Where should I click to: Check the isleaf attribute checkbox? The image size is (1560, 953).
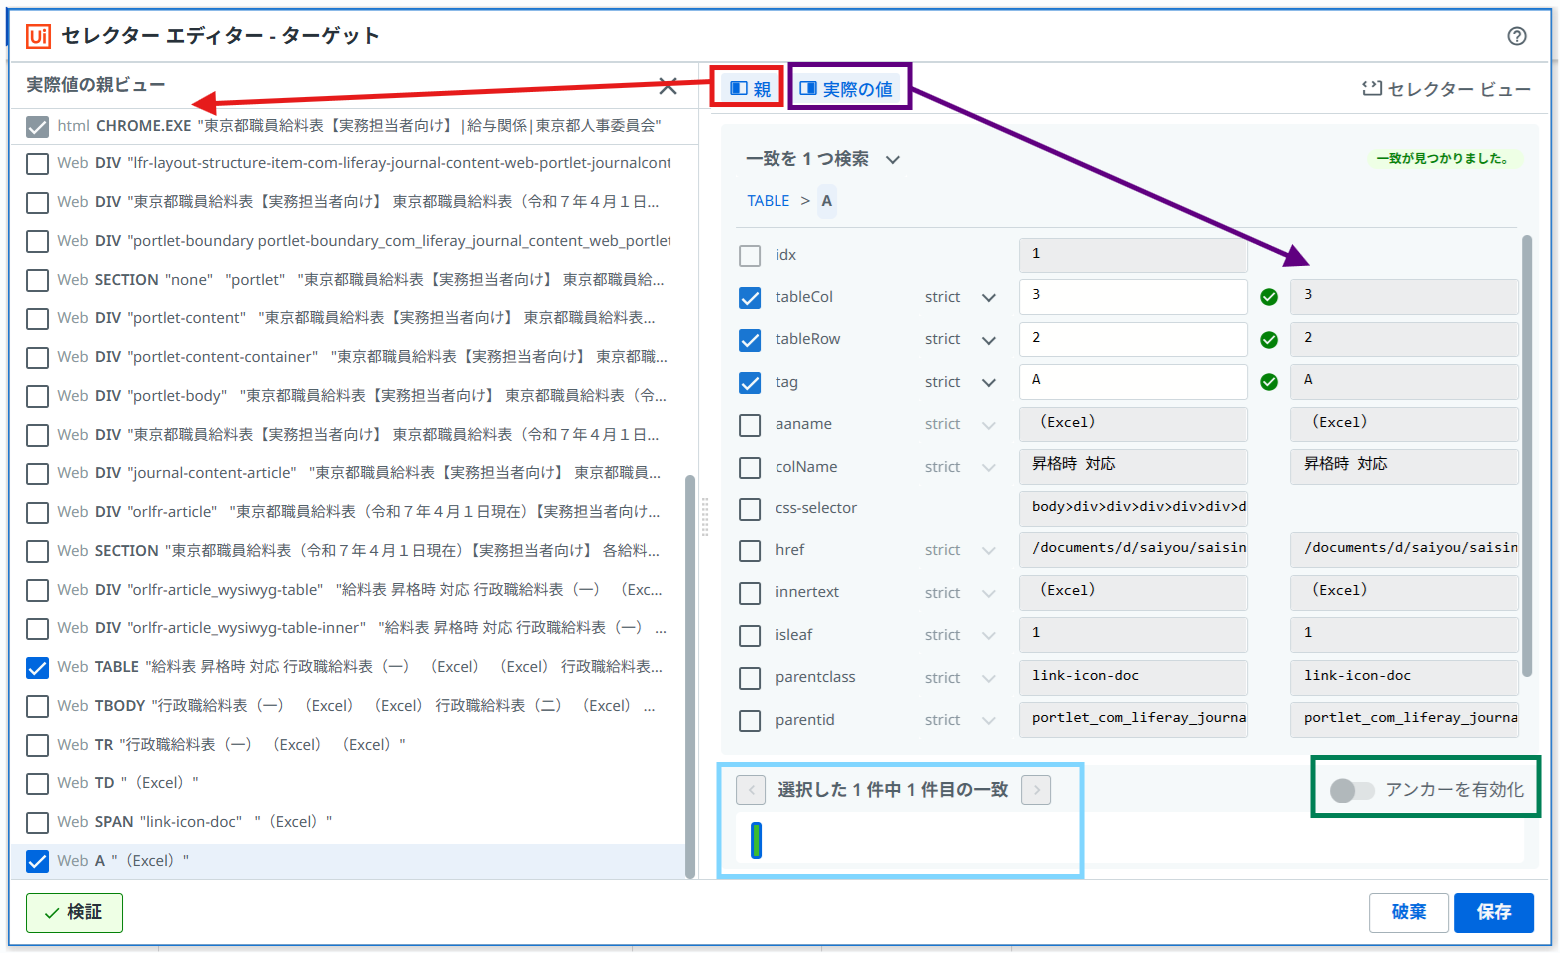click(x=750, y=636)
